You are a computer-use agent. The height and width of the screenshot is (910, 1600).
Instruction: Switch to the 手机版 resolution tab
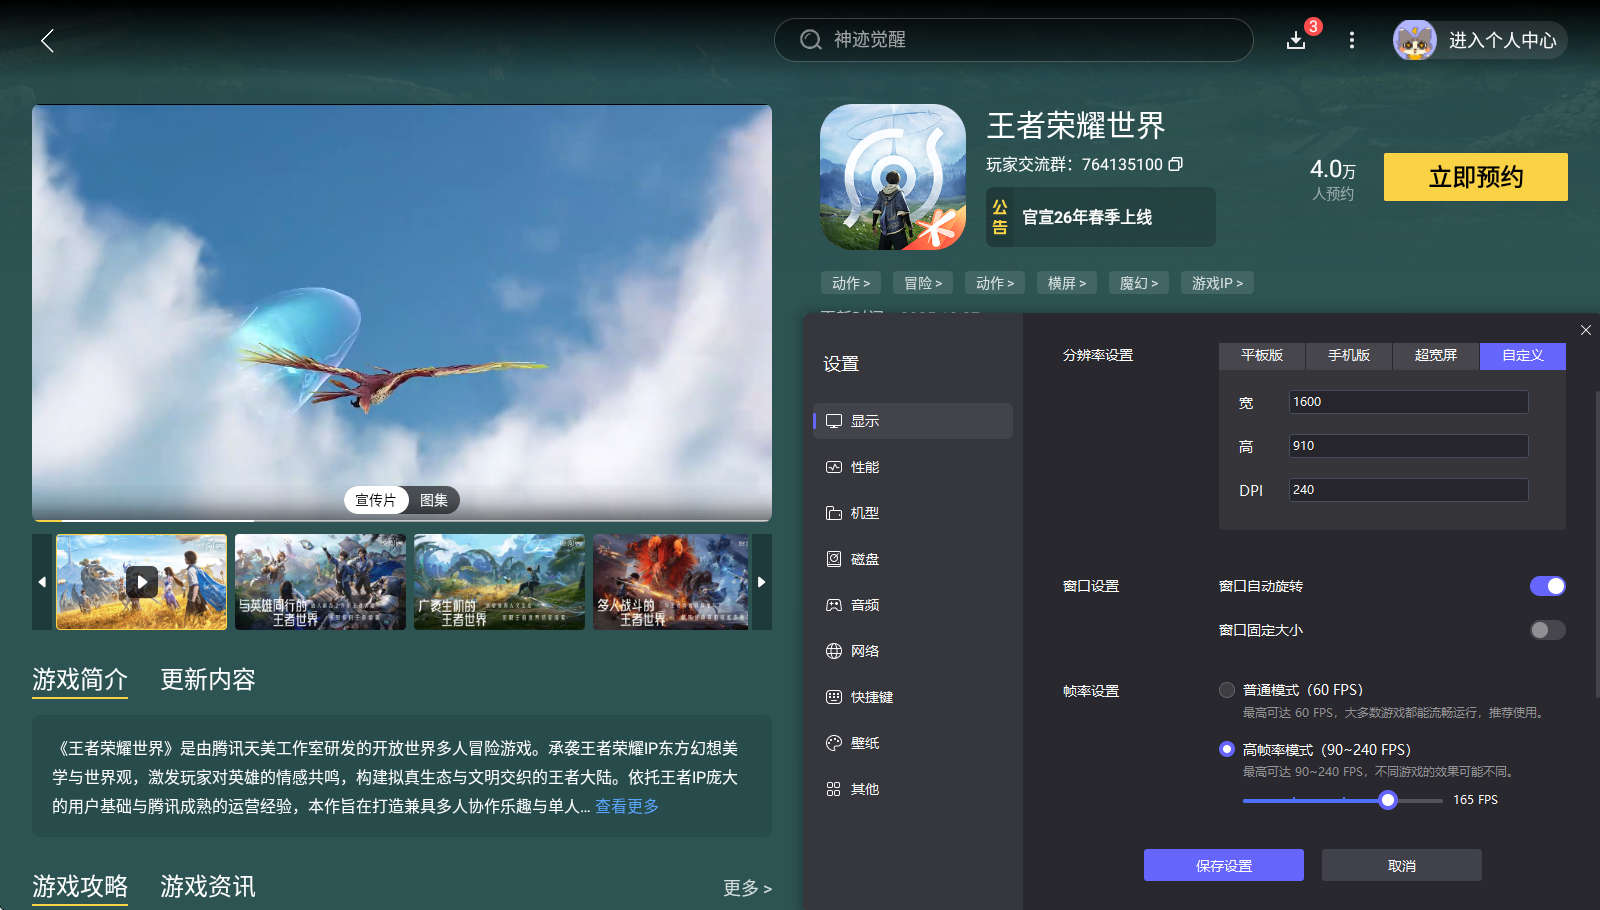point(1348,355)
